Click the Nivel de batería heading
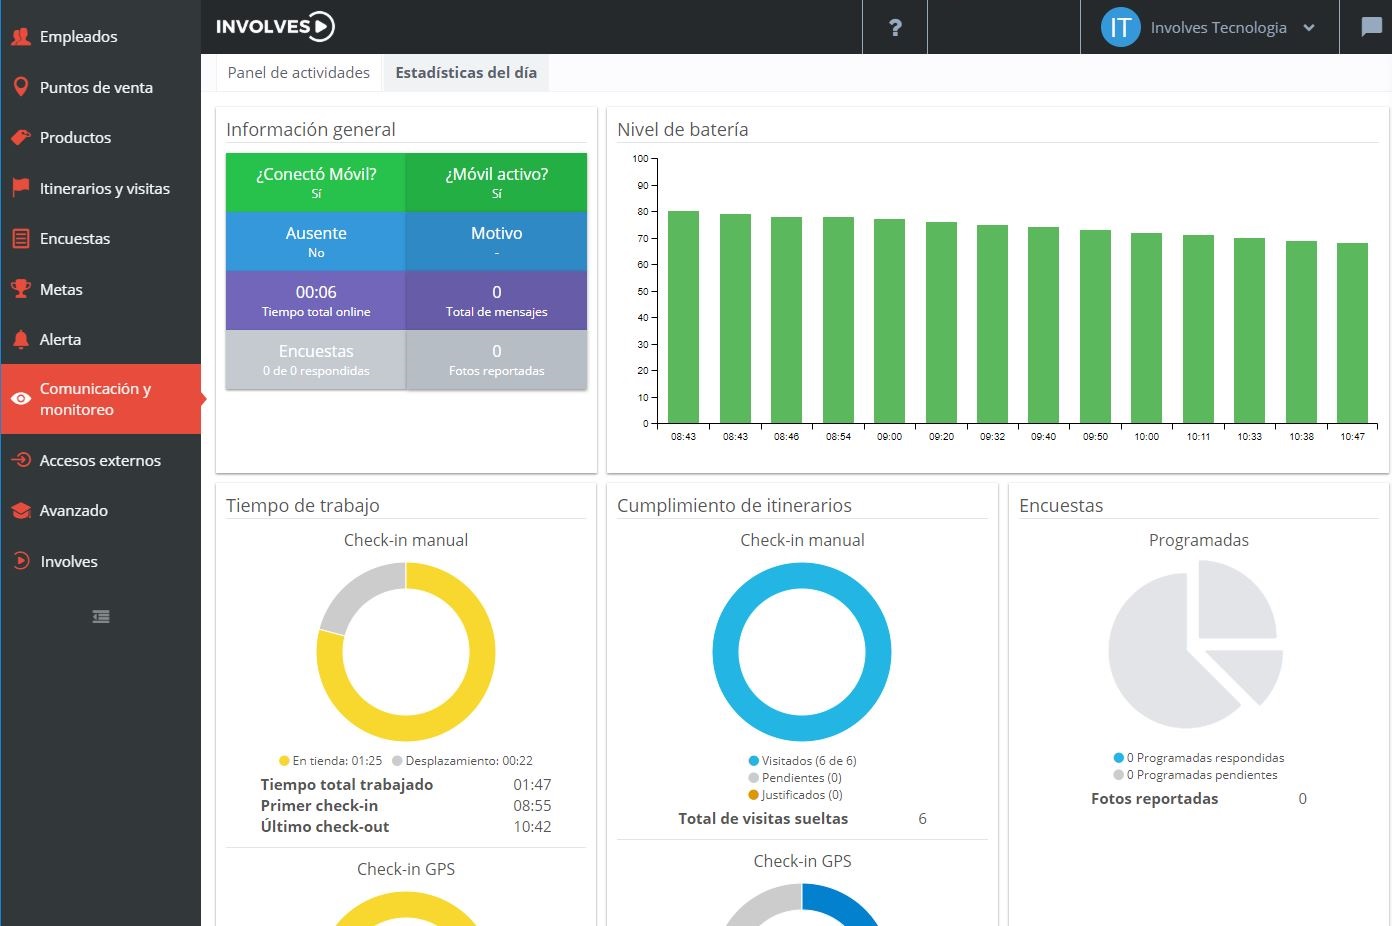1392x926 pixels. 683,129
